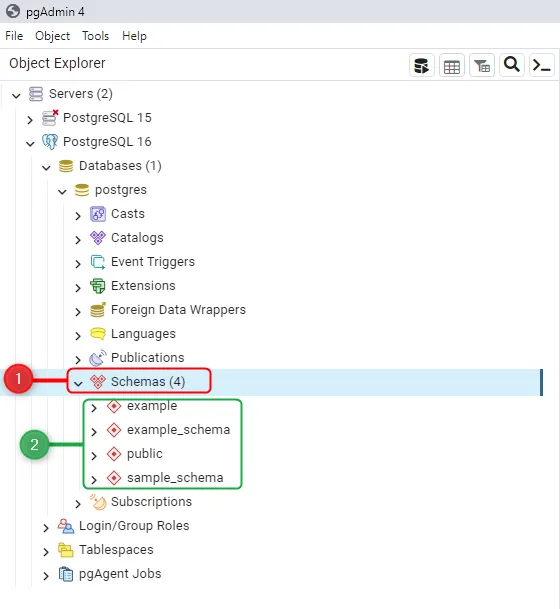Screen dimensions: 560x609
Task: Collapse the Schemas (4) node
Action: (78, 383)
